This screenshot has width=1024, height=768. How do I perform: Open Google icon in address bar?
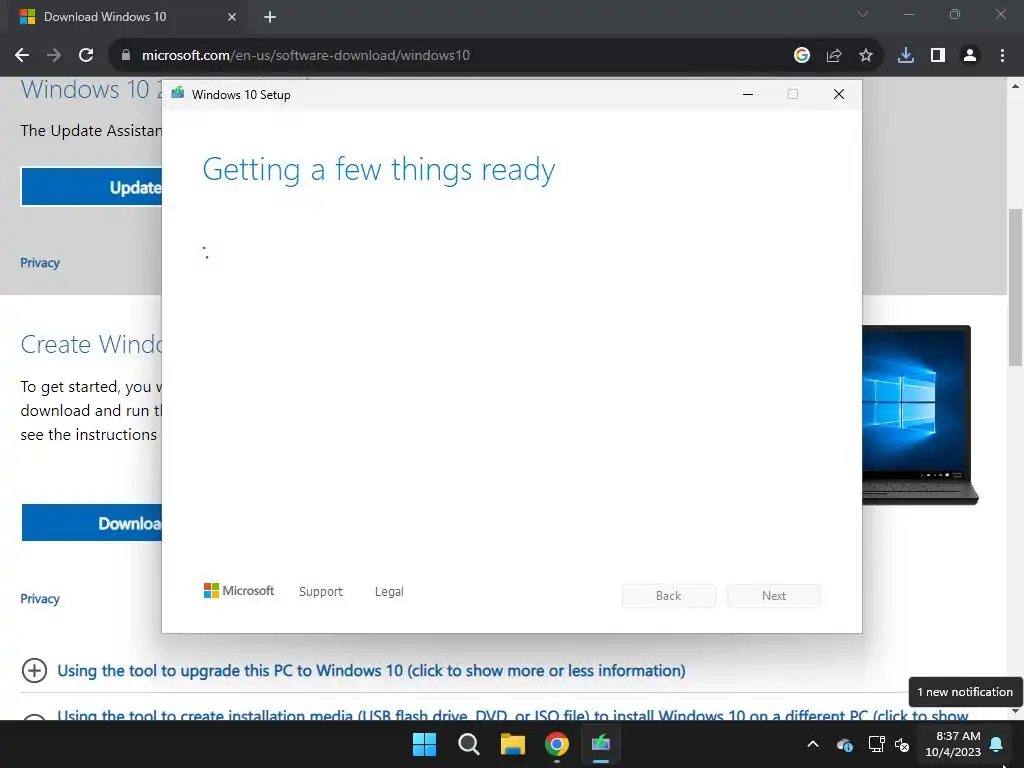click(802, 56)
